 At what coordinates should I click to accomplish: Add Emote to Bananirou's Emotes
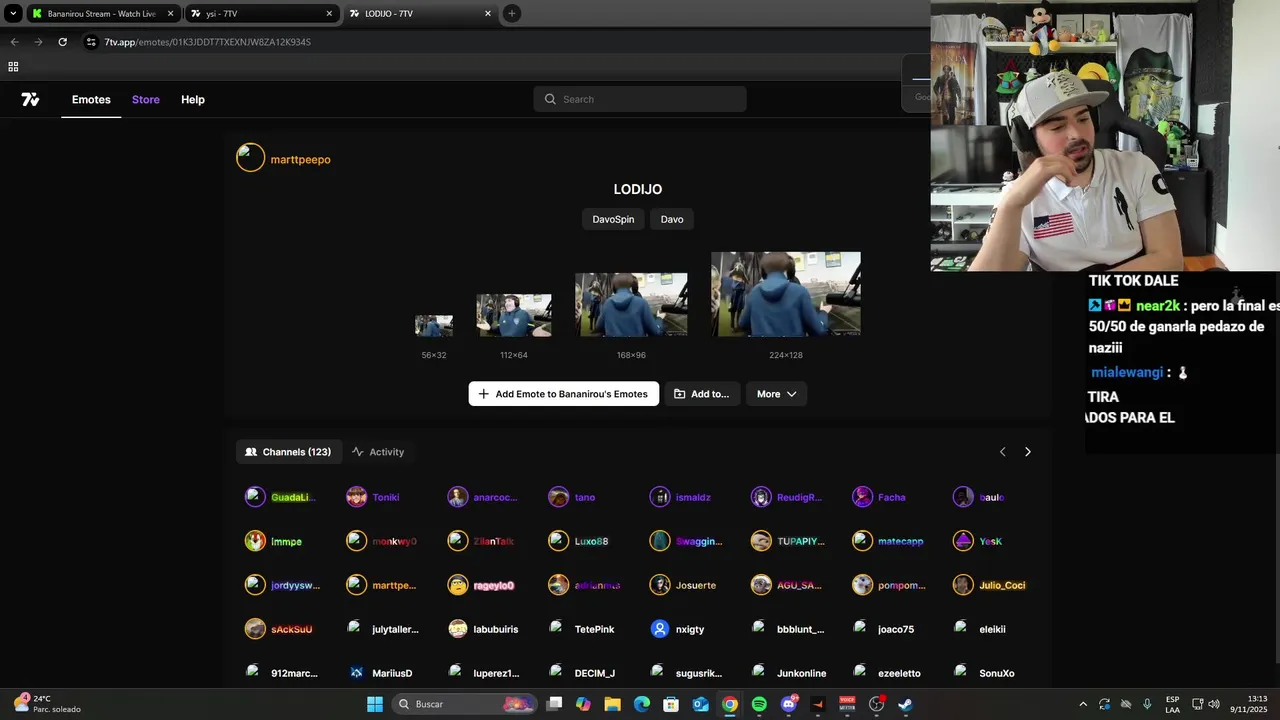[x=564, y=394]
